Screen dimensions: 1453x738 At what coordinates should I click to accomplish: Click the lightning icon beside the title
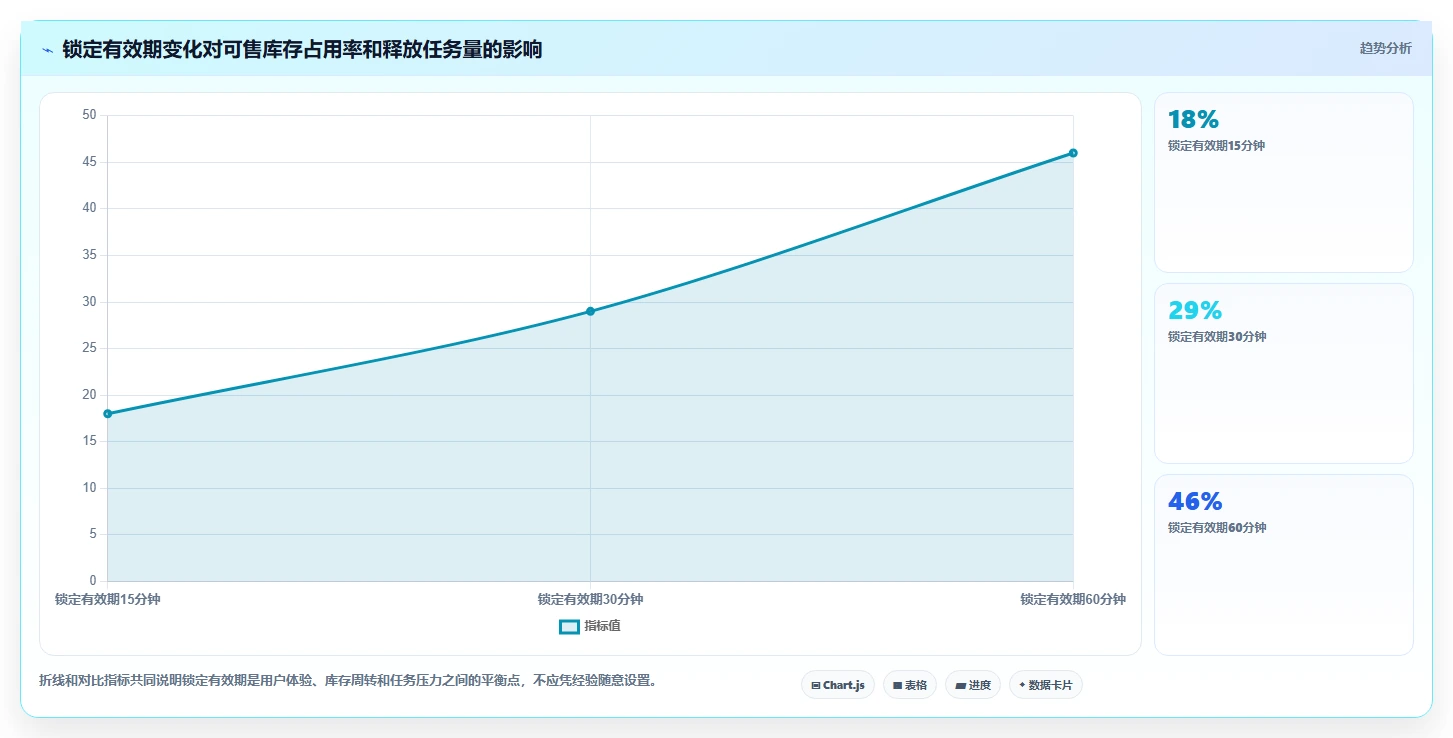(47, 50)
